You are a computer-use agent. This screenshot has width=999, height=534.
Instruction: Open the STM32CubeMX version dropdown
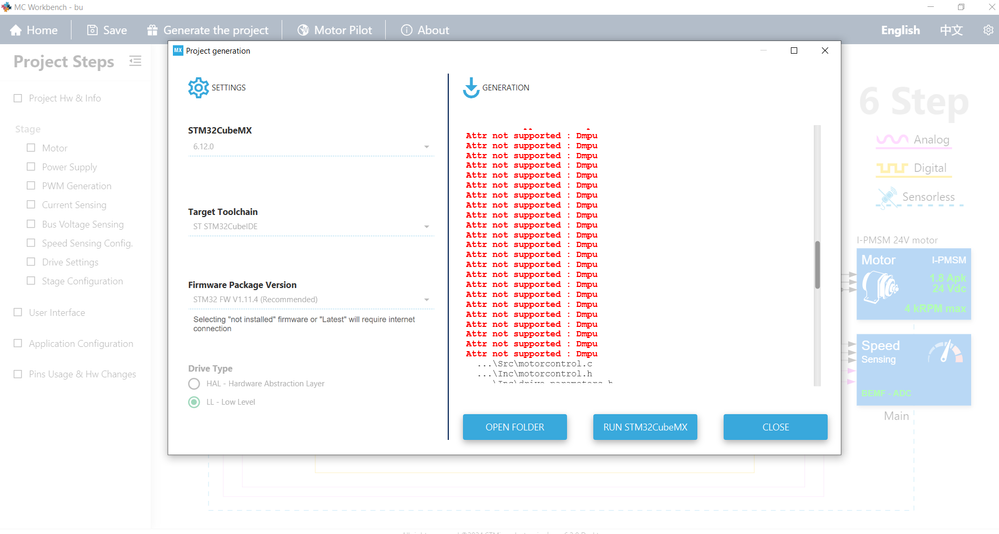(x=311, y=147)
